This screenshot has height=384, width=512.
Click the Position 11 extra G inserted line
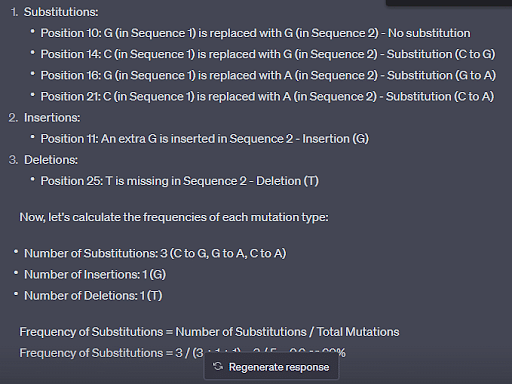click(x=205, y=139)
